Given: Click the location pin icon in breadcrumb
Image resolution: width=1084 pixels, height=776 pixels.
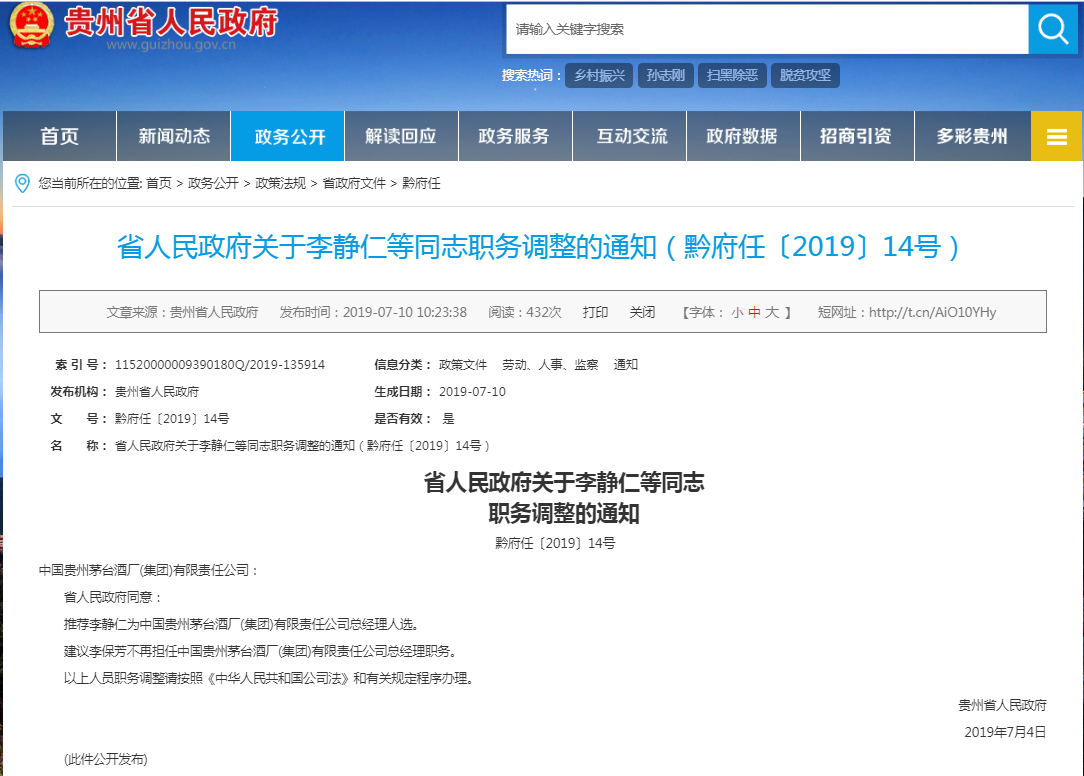Looking at the screenshot, I should 22,183.
